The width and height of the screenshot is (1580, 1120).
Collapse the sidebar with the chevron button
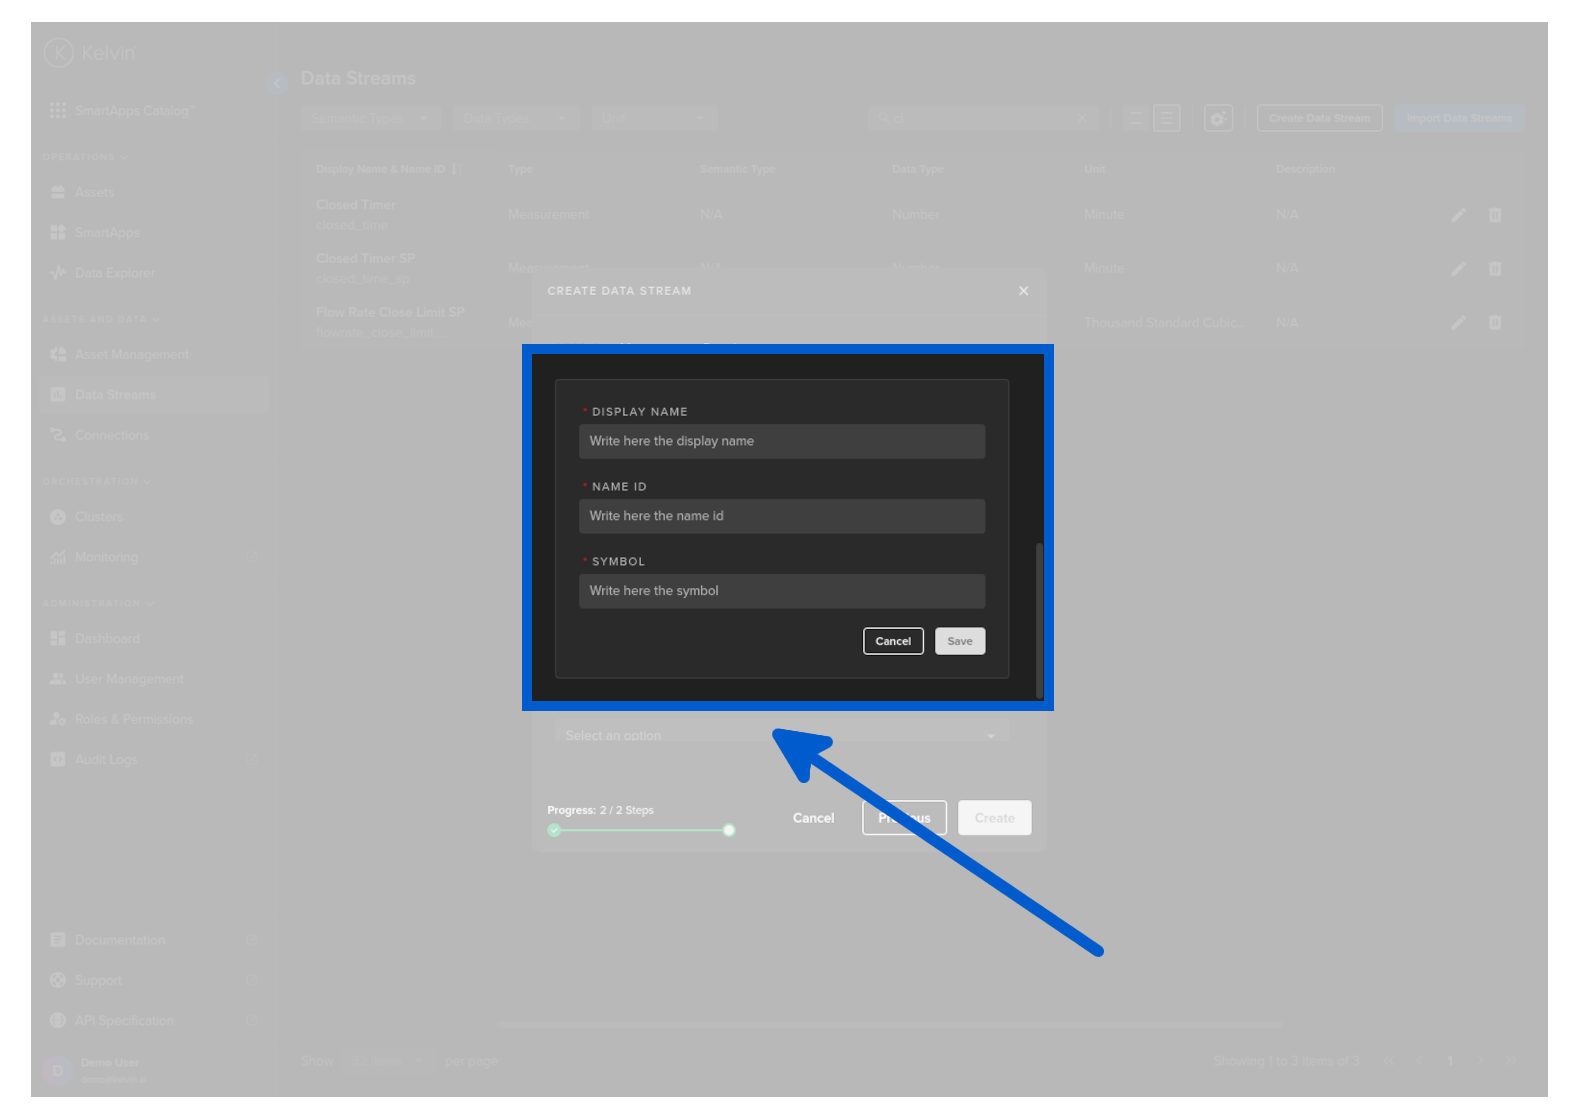[277, 83]
